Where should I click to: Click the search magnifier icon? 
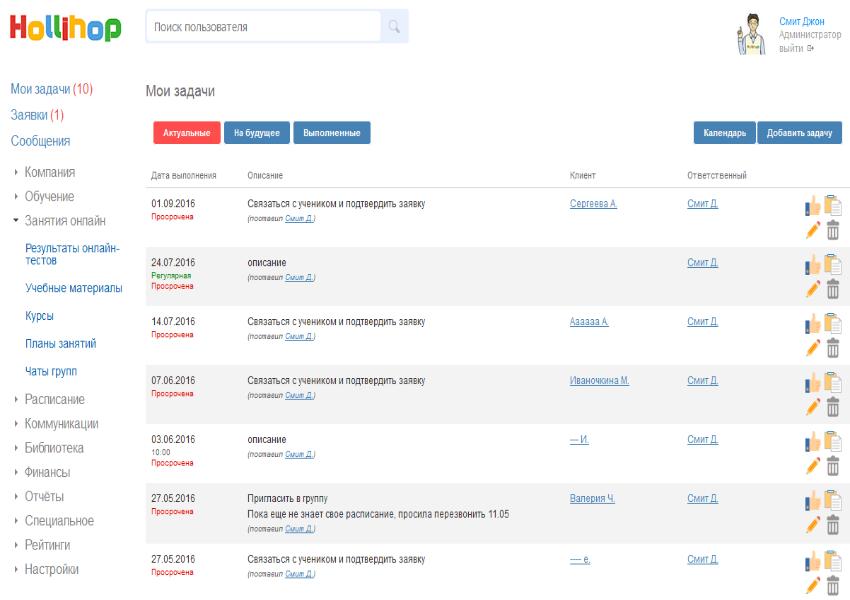click(394, 26)
